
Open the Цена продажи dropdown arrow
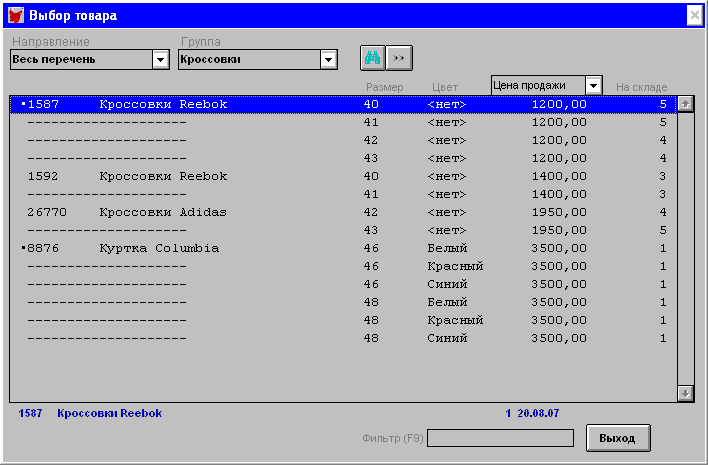593,85
